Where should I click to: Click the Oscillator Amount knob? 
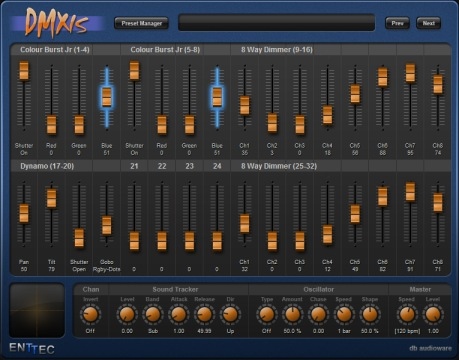coord(292,315)
